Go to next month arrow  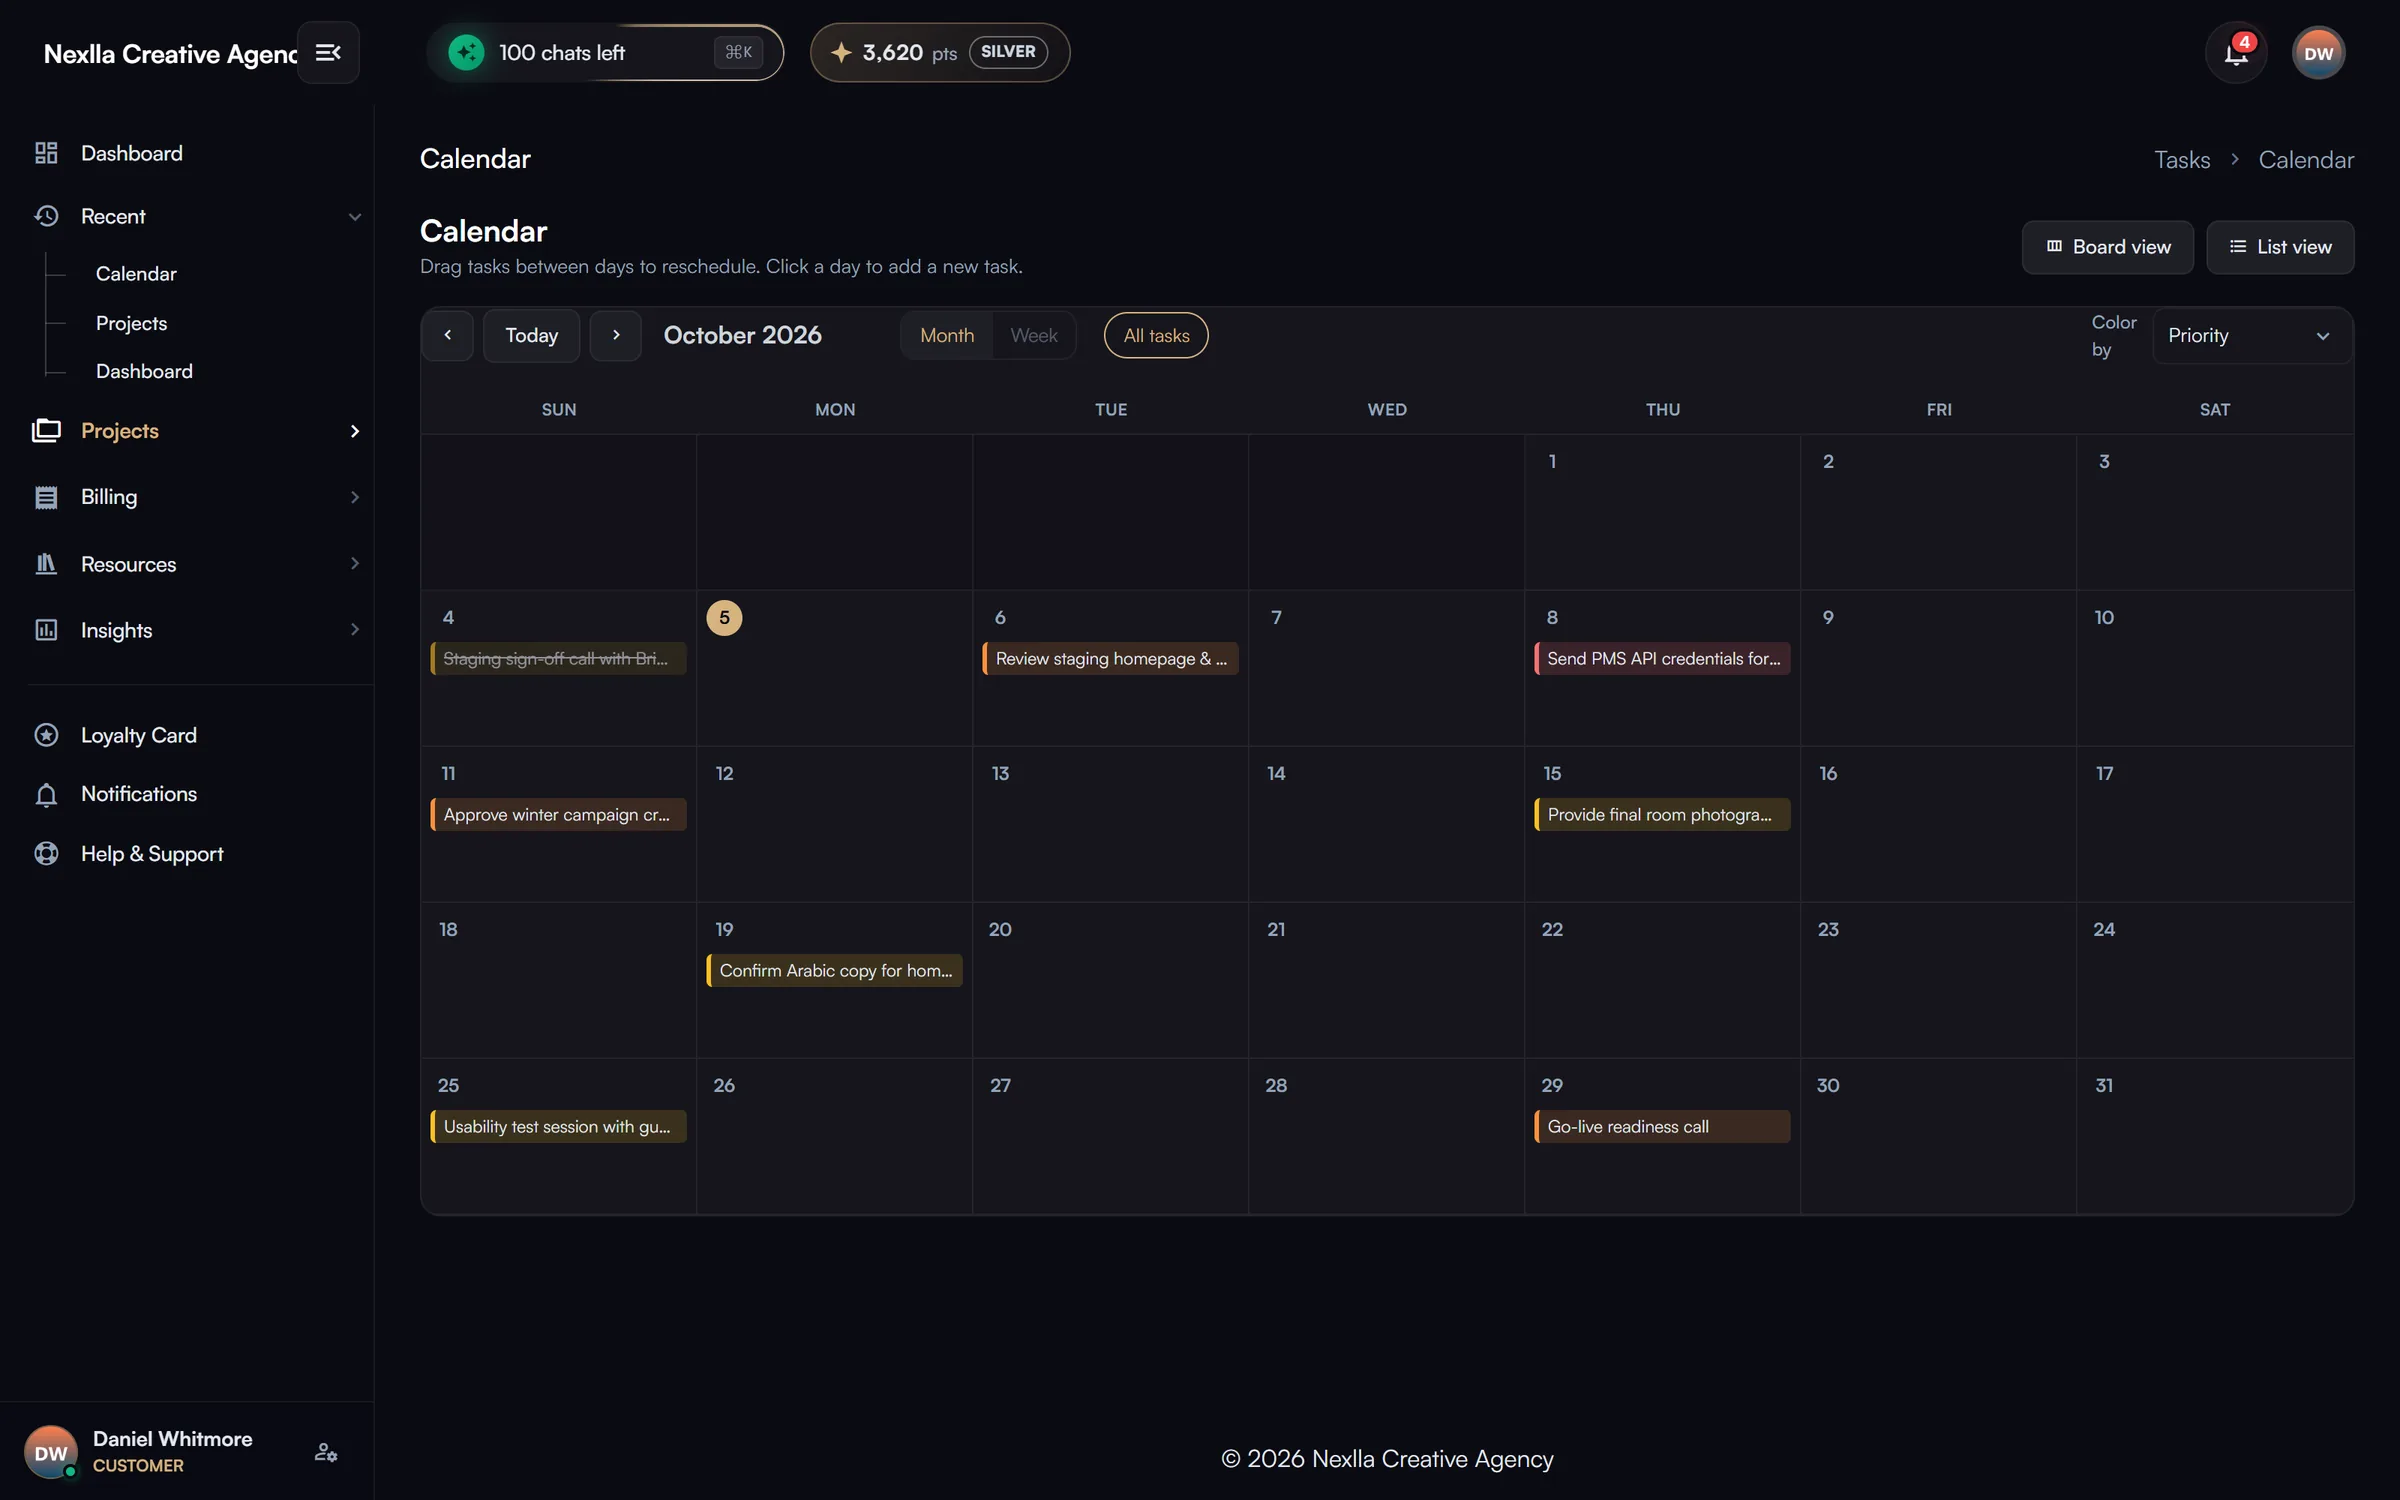tap(615, 336)
